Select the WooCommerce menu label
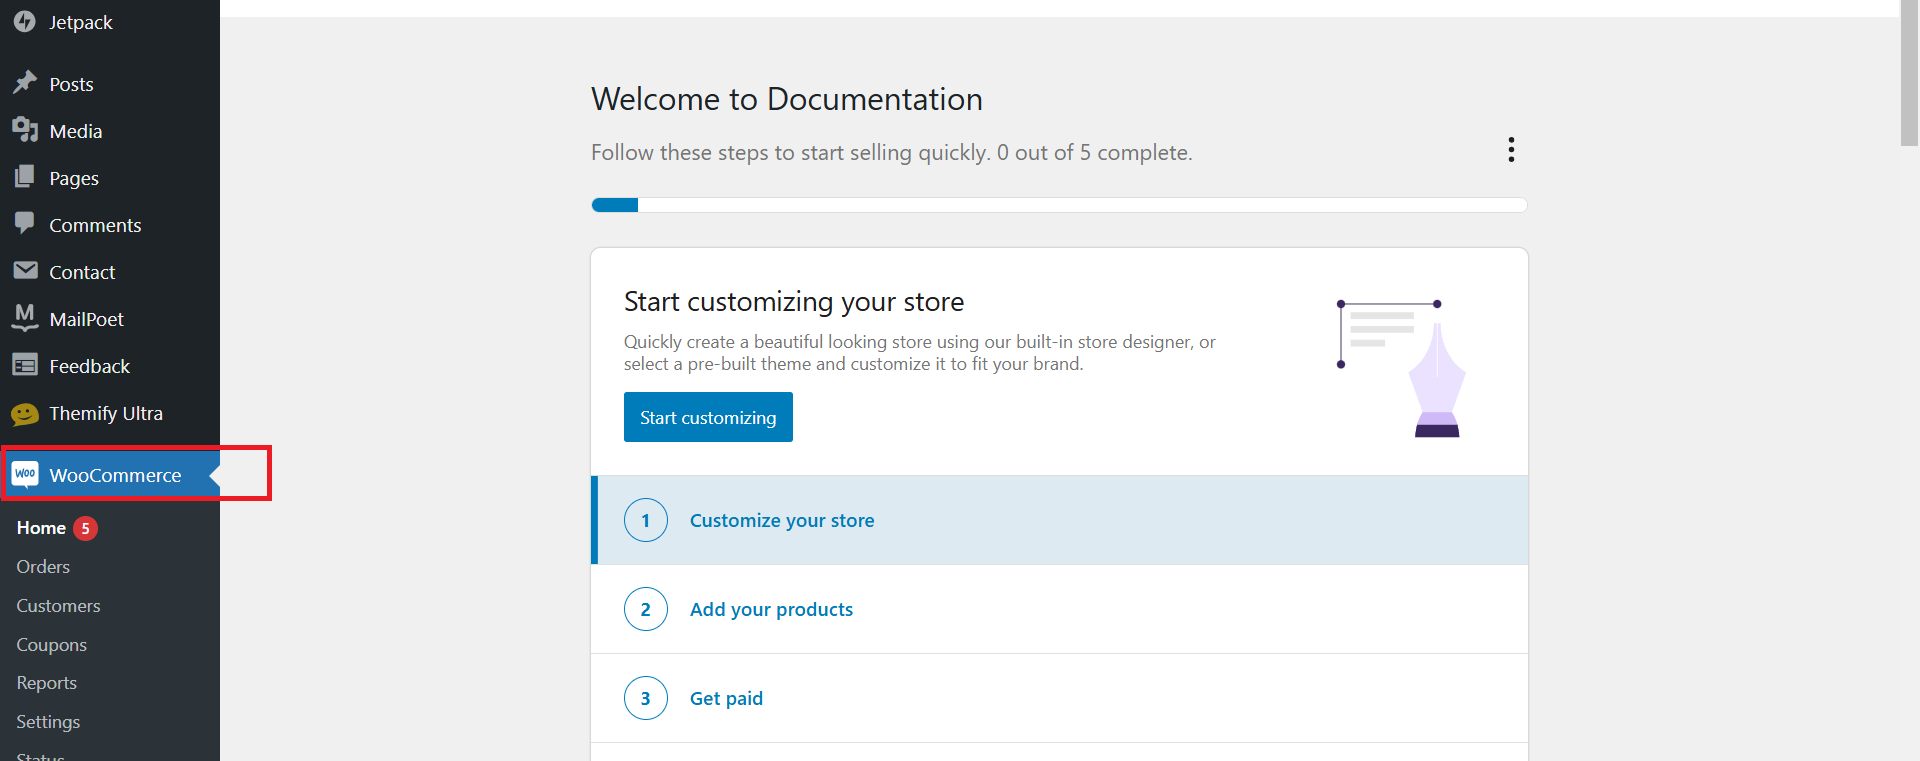 (115, 475)
